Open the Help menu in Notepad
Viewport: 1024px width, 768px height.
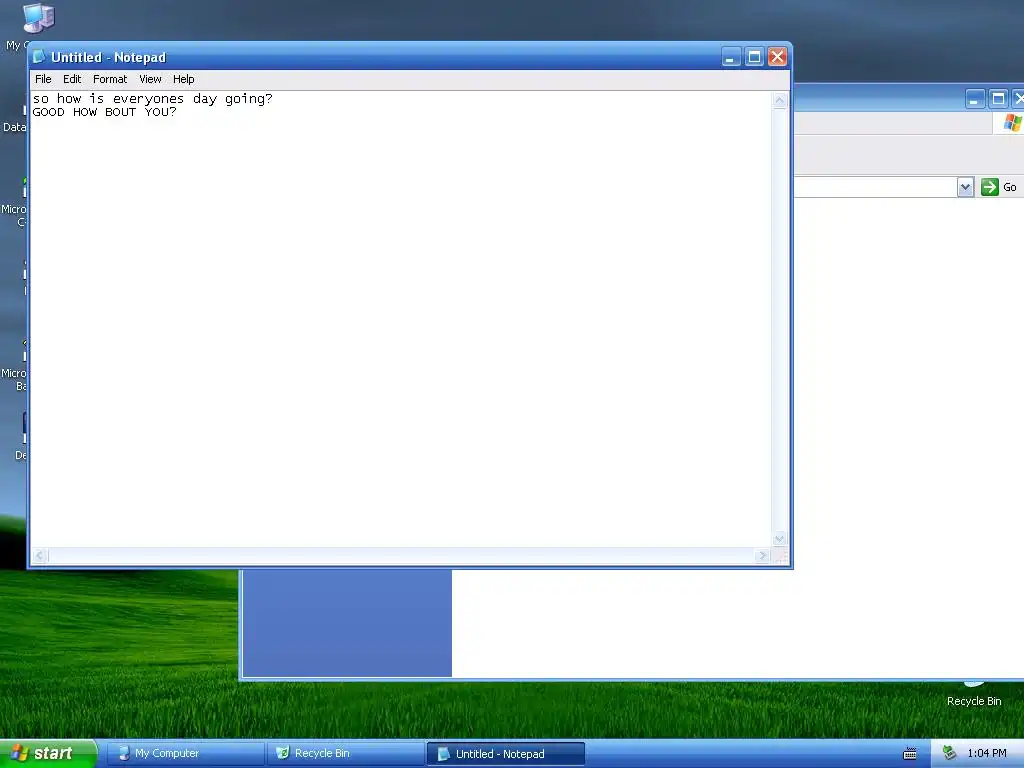coord(184,79)
